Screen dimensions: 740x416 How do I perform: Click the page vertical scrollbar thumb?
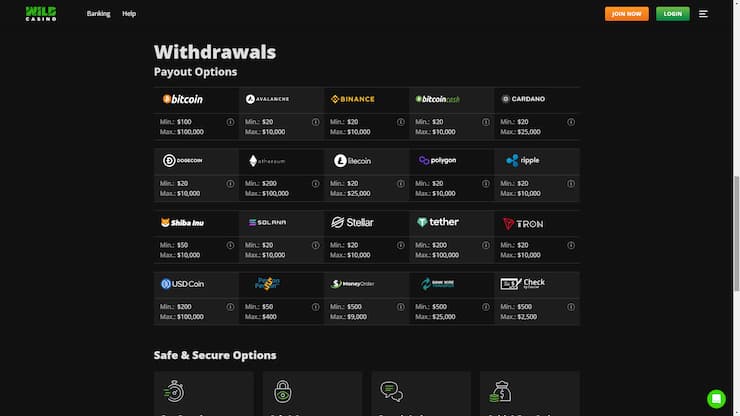[736, 234]
